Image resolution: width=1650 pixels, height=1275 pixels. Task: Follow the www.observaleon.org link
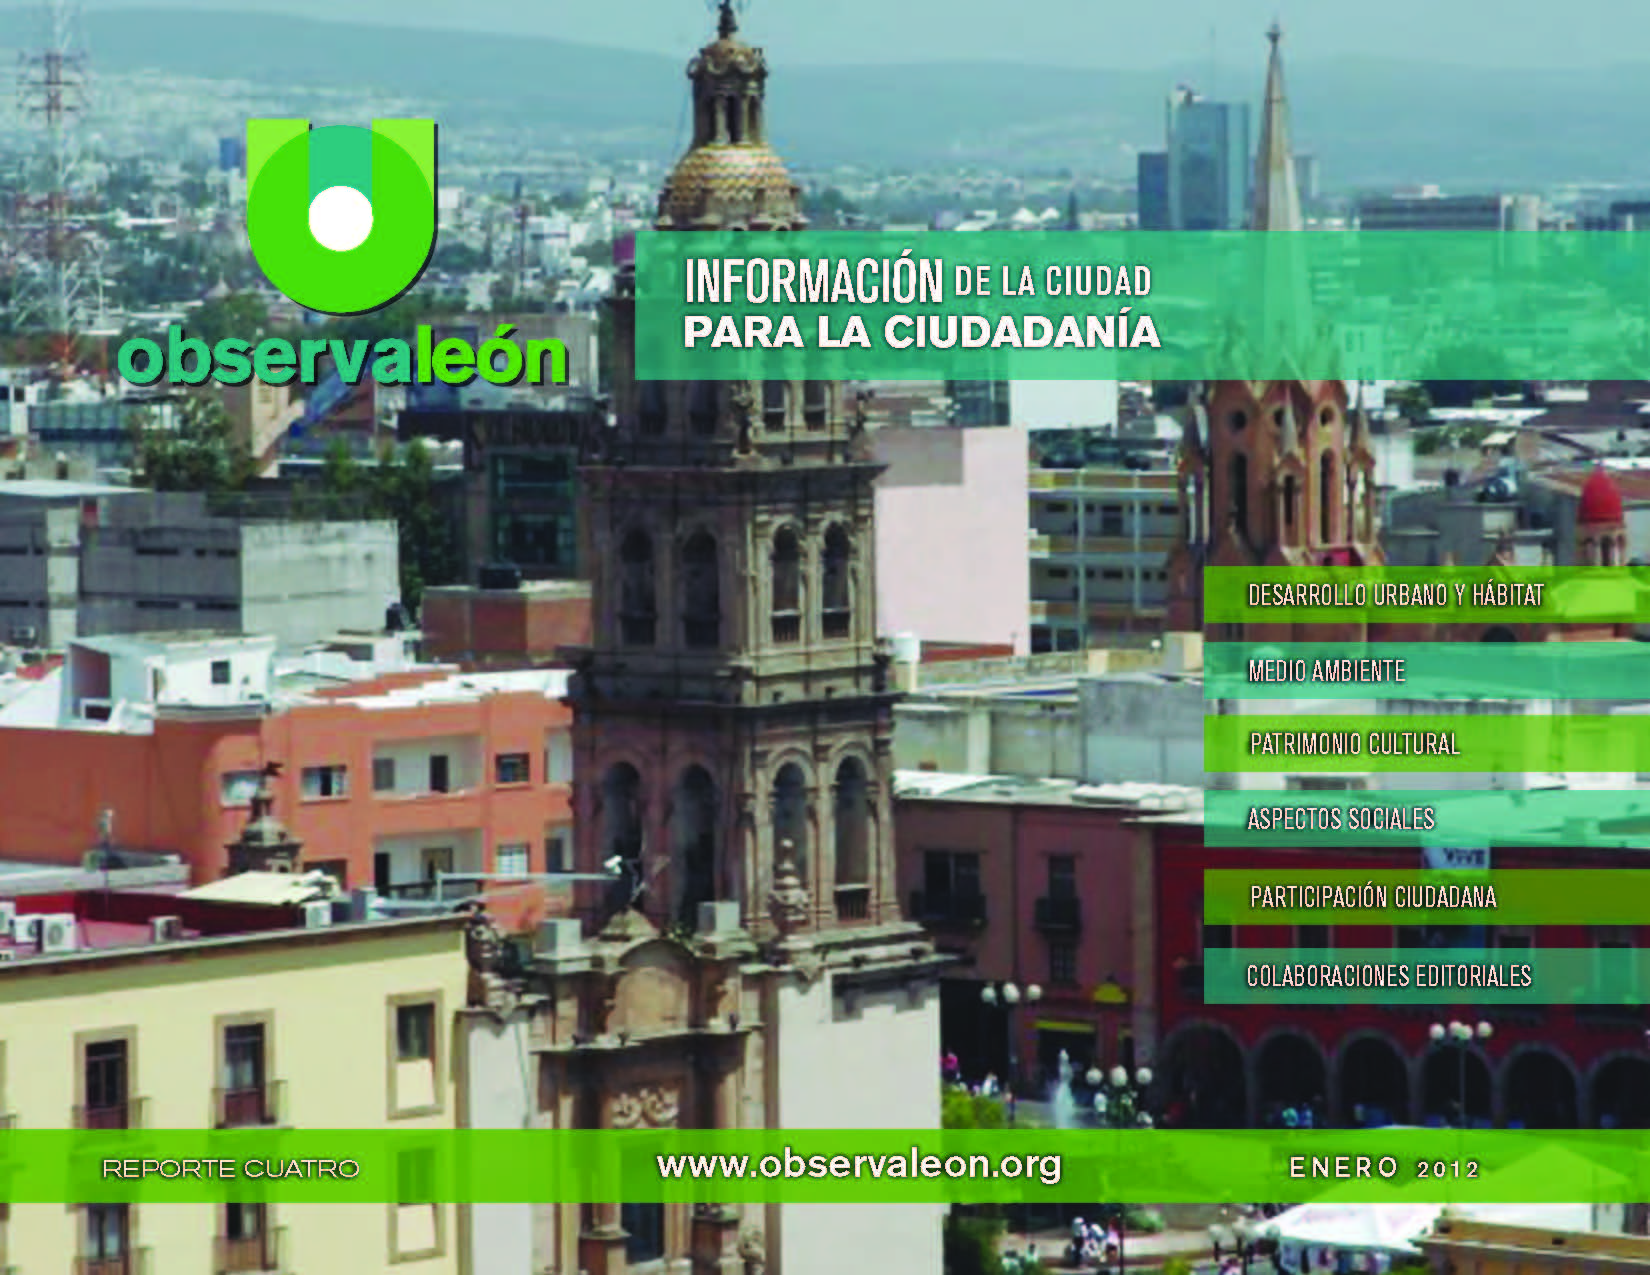[858, 1165]
